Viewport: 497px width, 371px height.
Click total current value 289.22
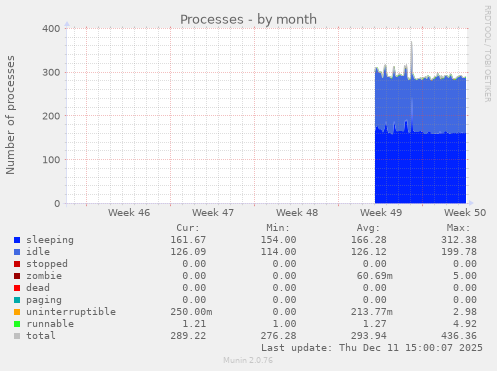[188, 336]
